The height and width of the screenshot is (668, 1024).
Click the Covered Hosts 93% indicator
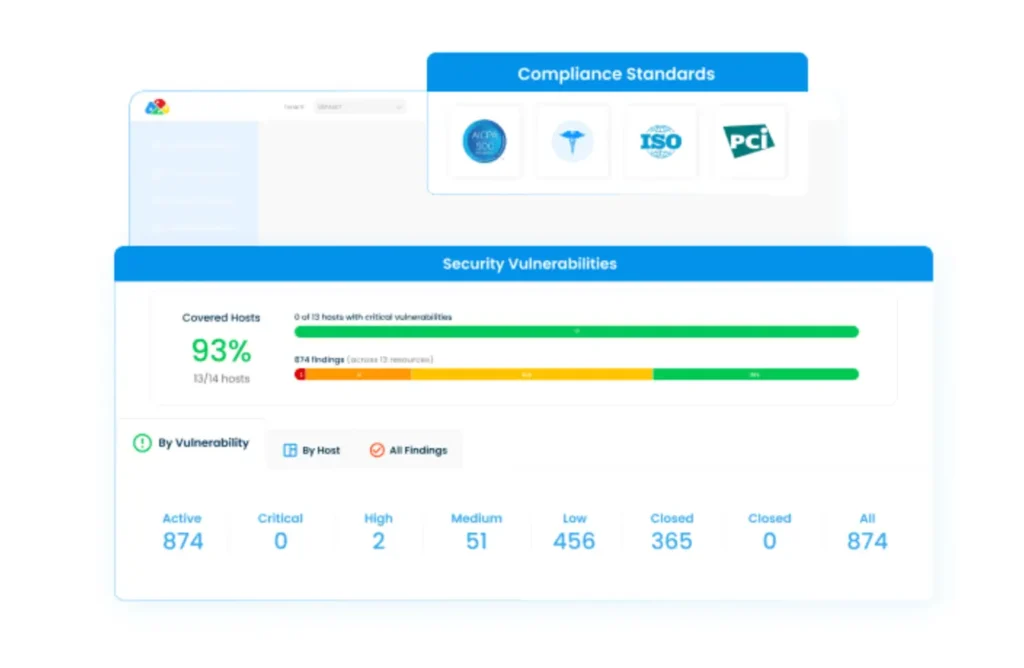(221, 351)
